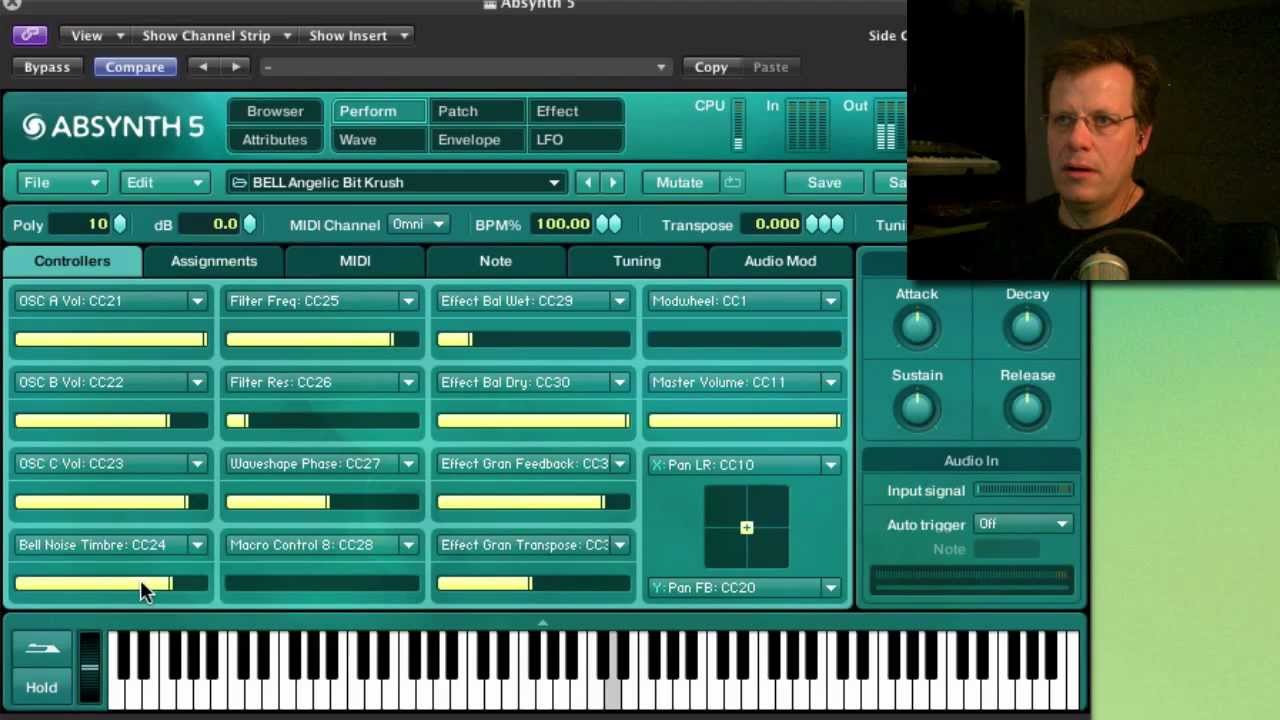
Task: Turn the Sustain knob
Action: tap(917, 408)
